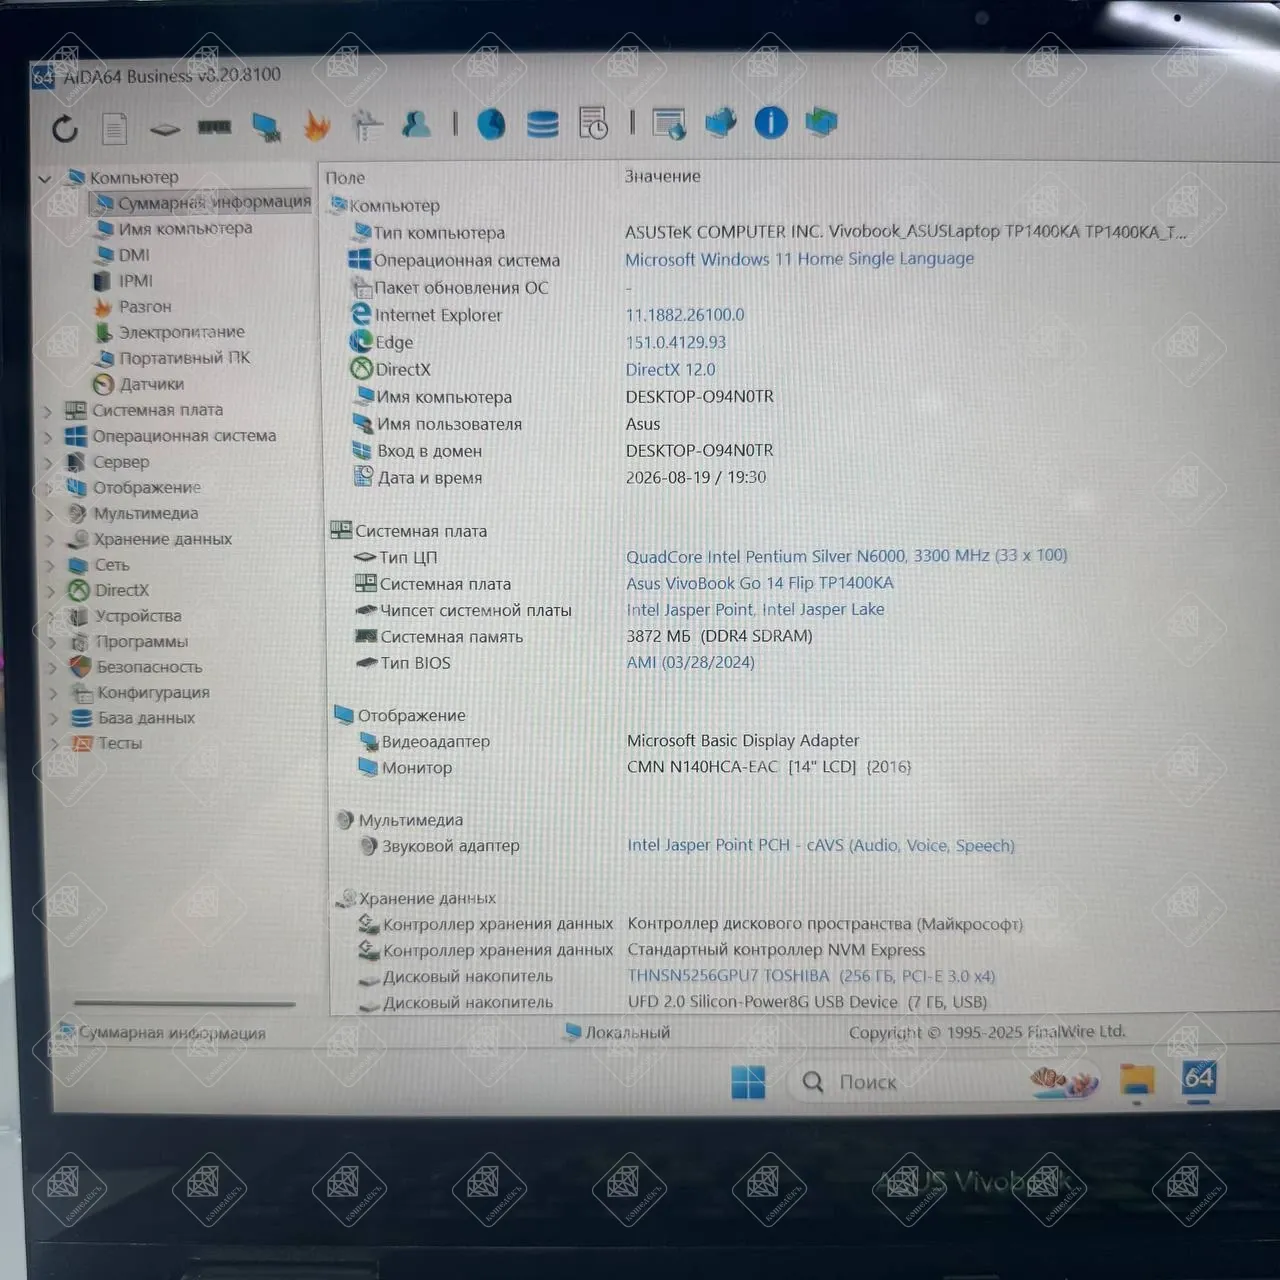The height and width of the screenshot is (1280, 1280).
Task: Click the user silhouette toolbar icon
Action: [416, 124]
